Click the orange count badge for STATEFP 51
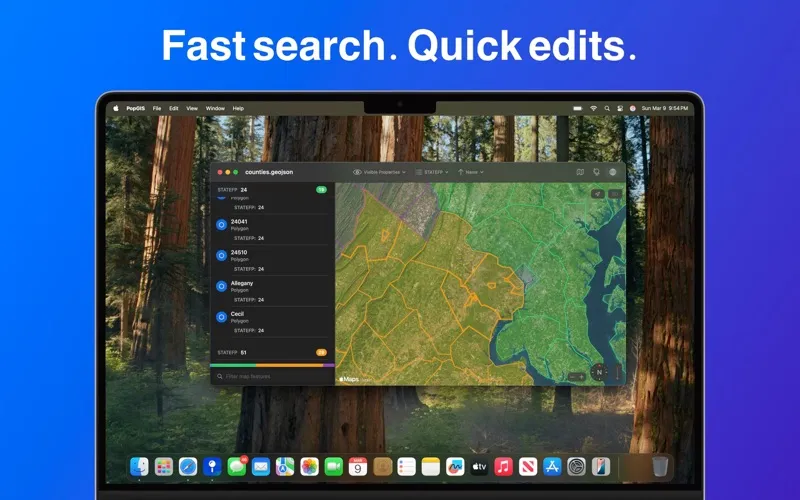Screen dimensions: 800x500 tap(321, 352)
